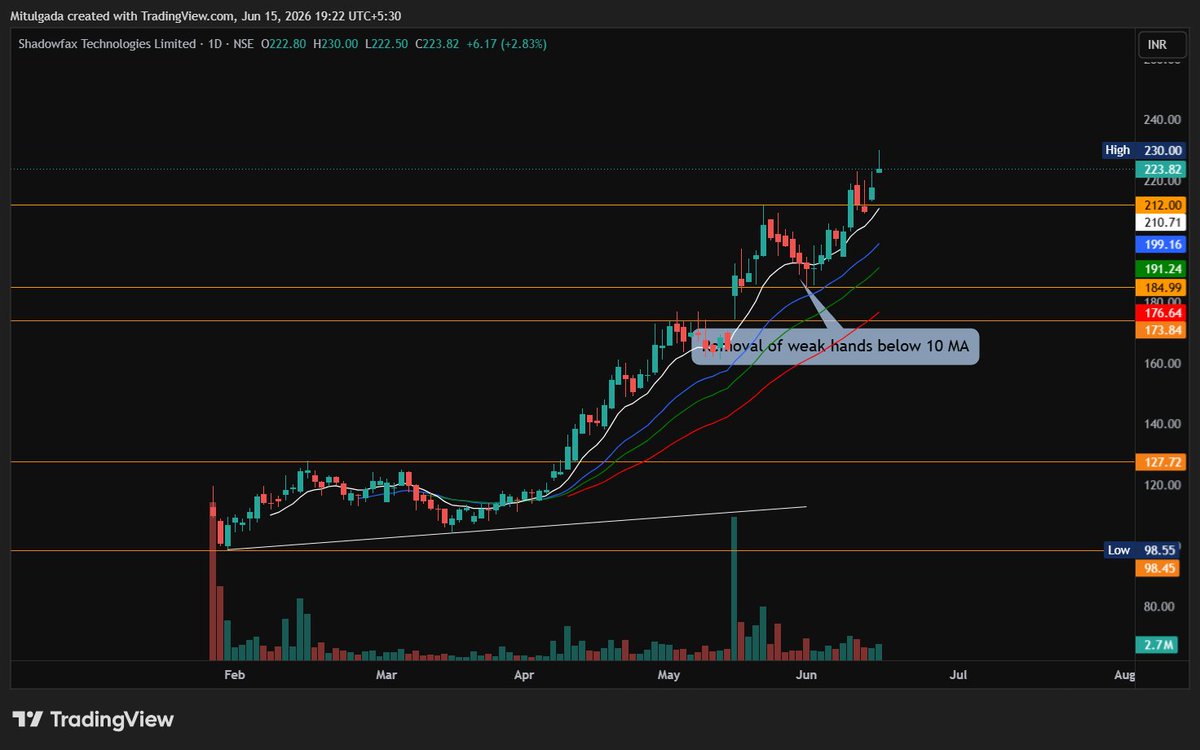
Task: Select the orange 173.84 price label
Action: [x=1160, y=330]
